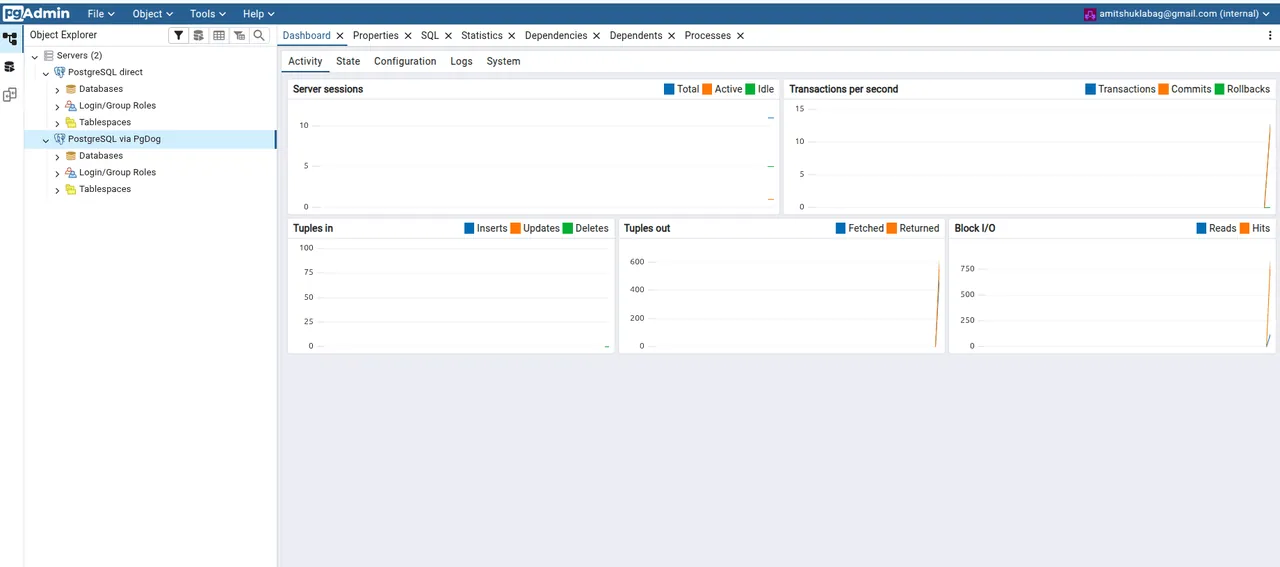Open the Query Tool toolbar icon
This screenshot has width=1280, height=567.
point(198,35)
